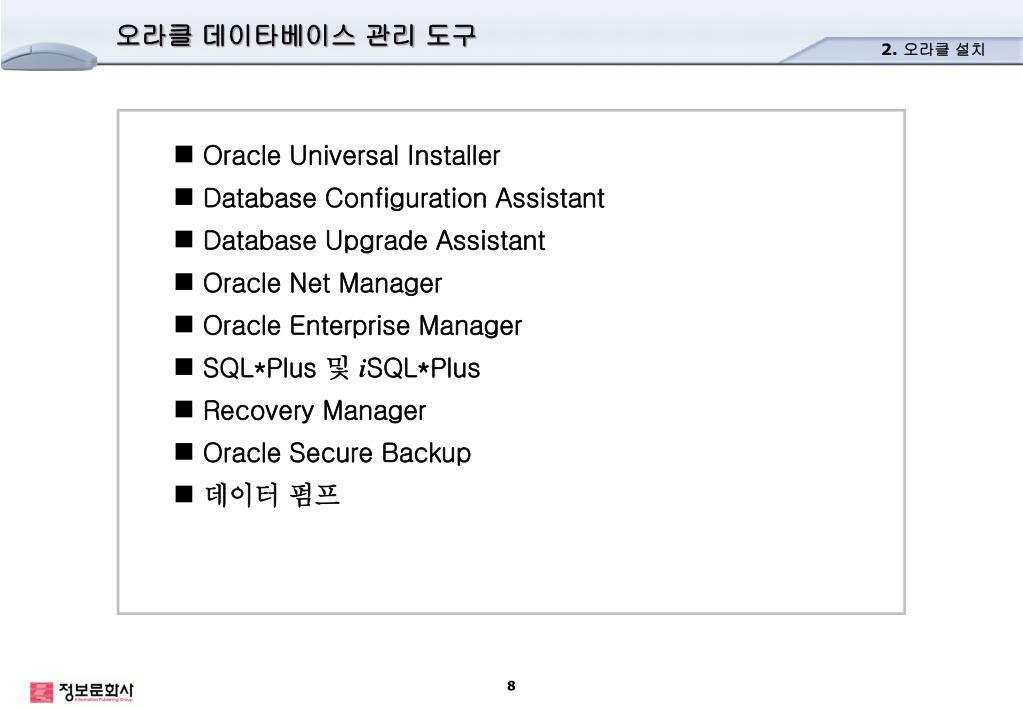Select the Database Configuration Assistant line
Image resolution: width=1023 pixels, height=708 pixels.
tap(404, 198)
